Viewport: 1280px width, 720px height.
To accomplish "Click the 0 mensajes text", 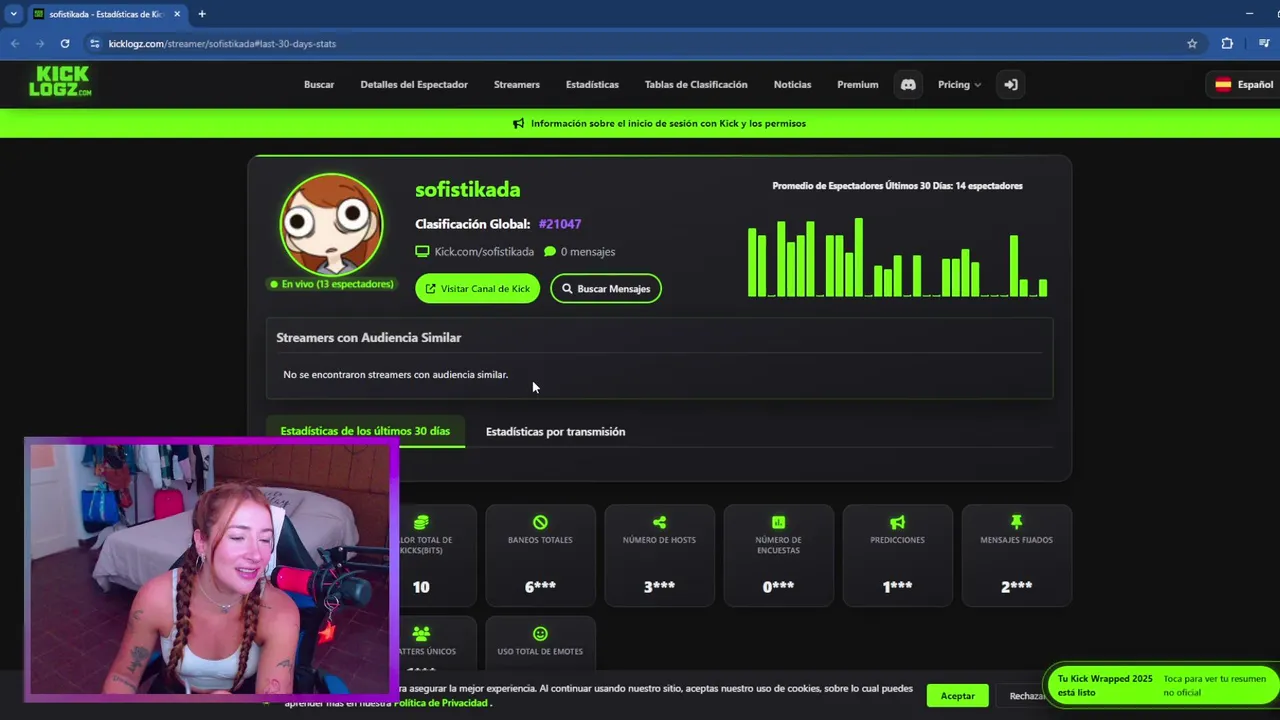I will [588, 252].
